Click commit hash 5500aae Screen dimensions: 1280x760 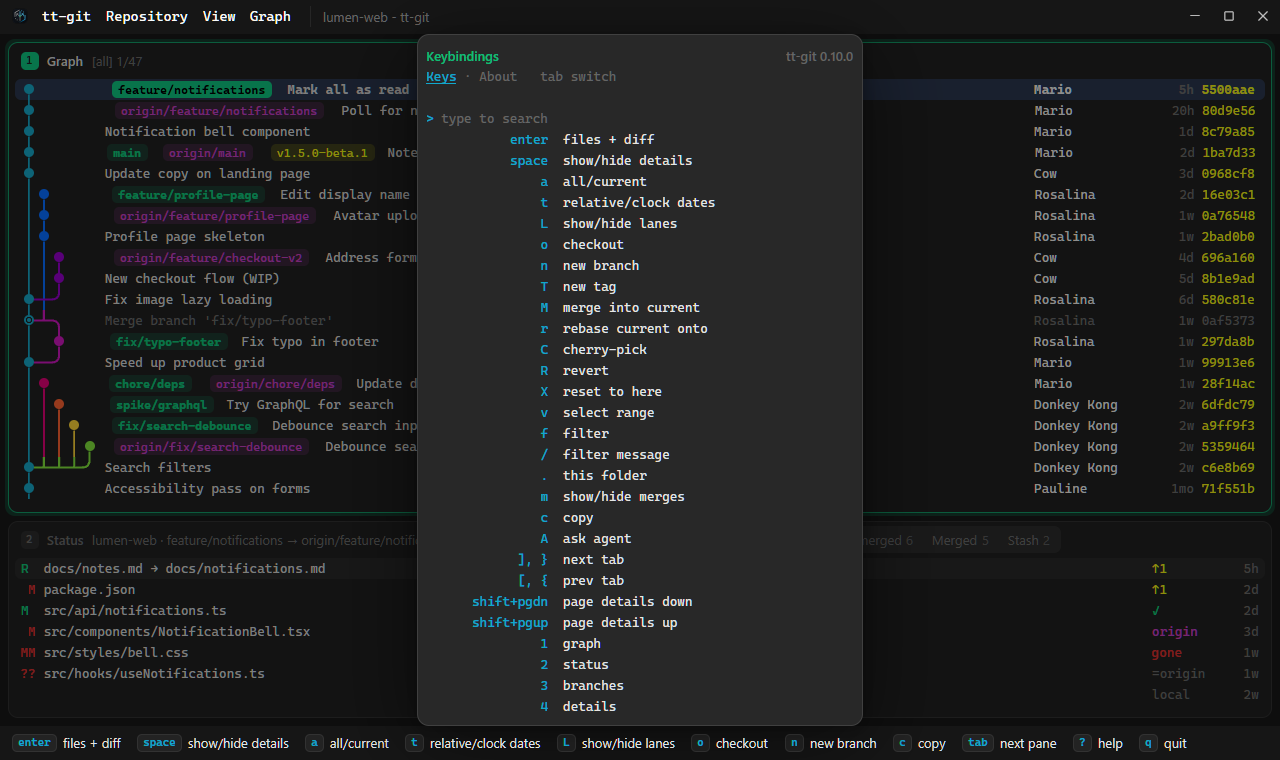[1228, 90]
